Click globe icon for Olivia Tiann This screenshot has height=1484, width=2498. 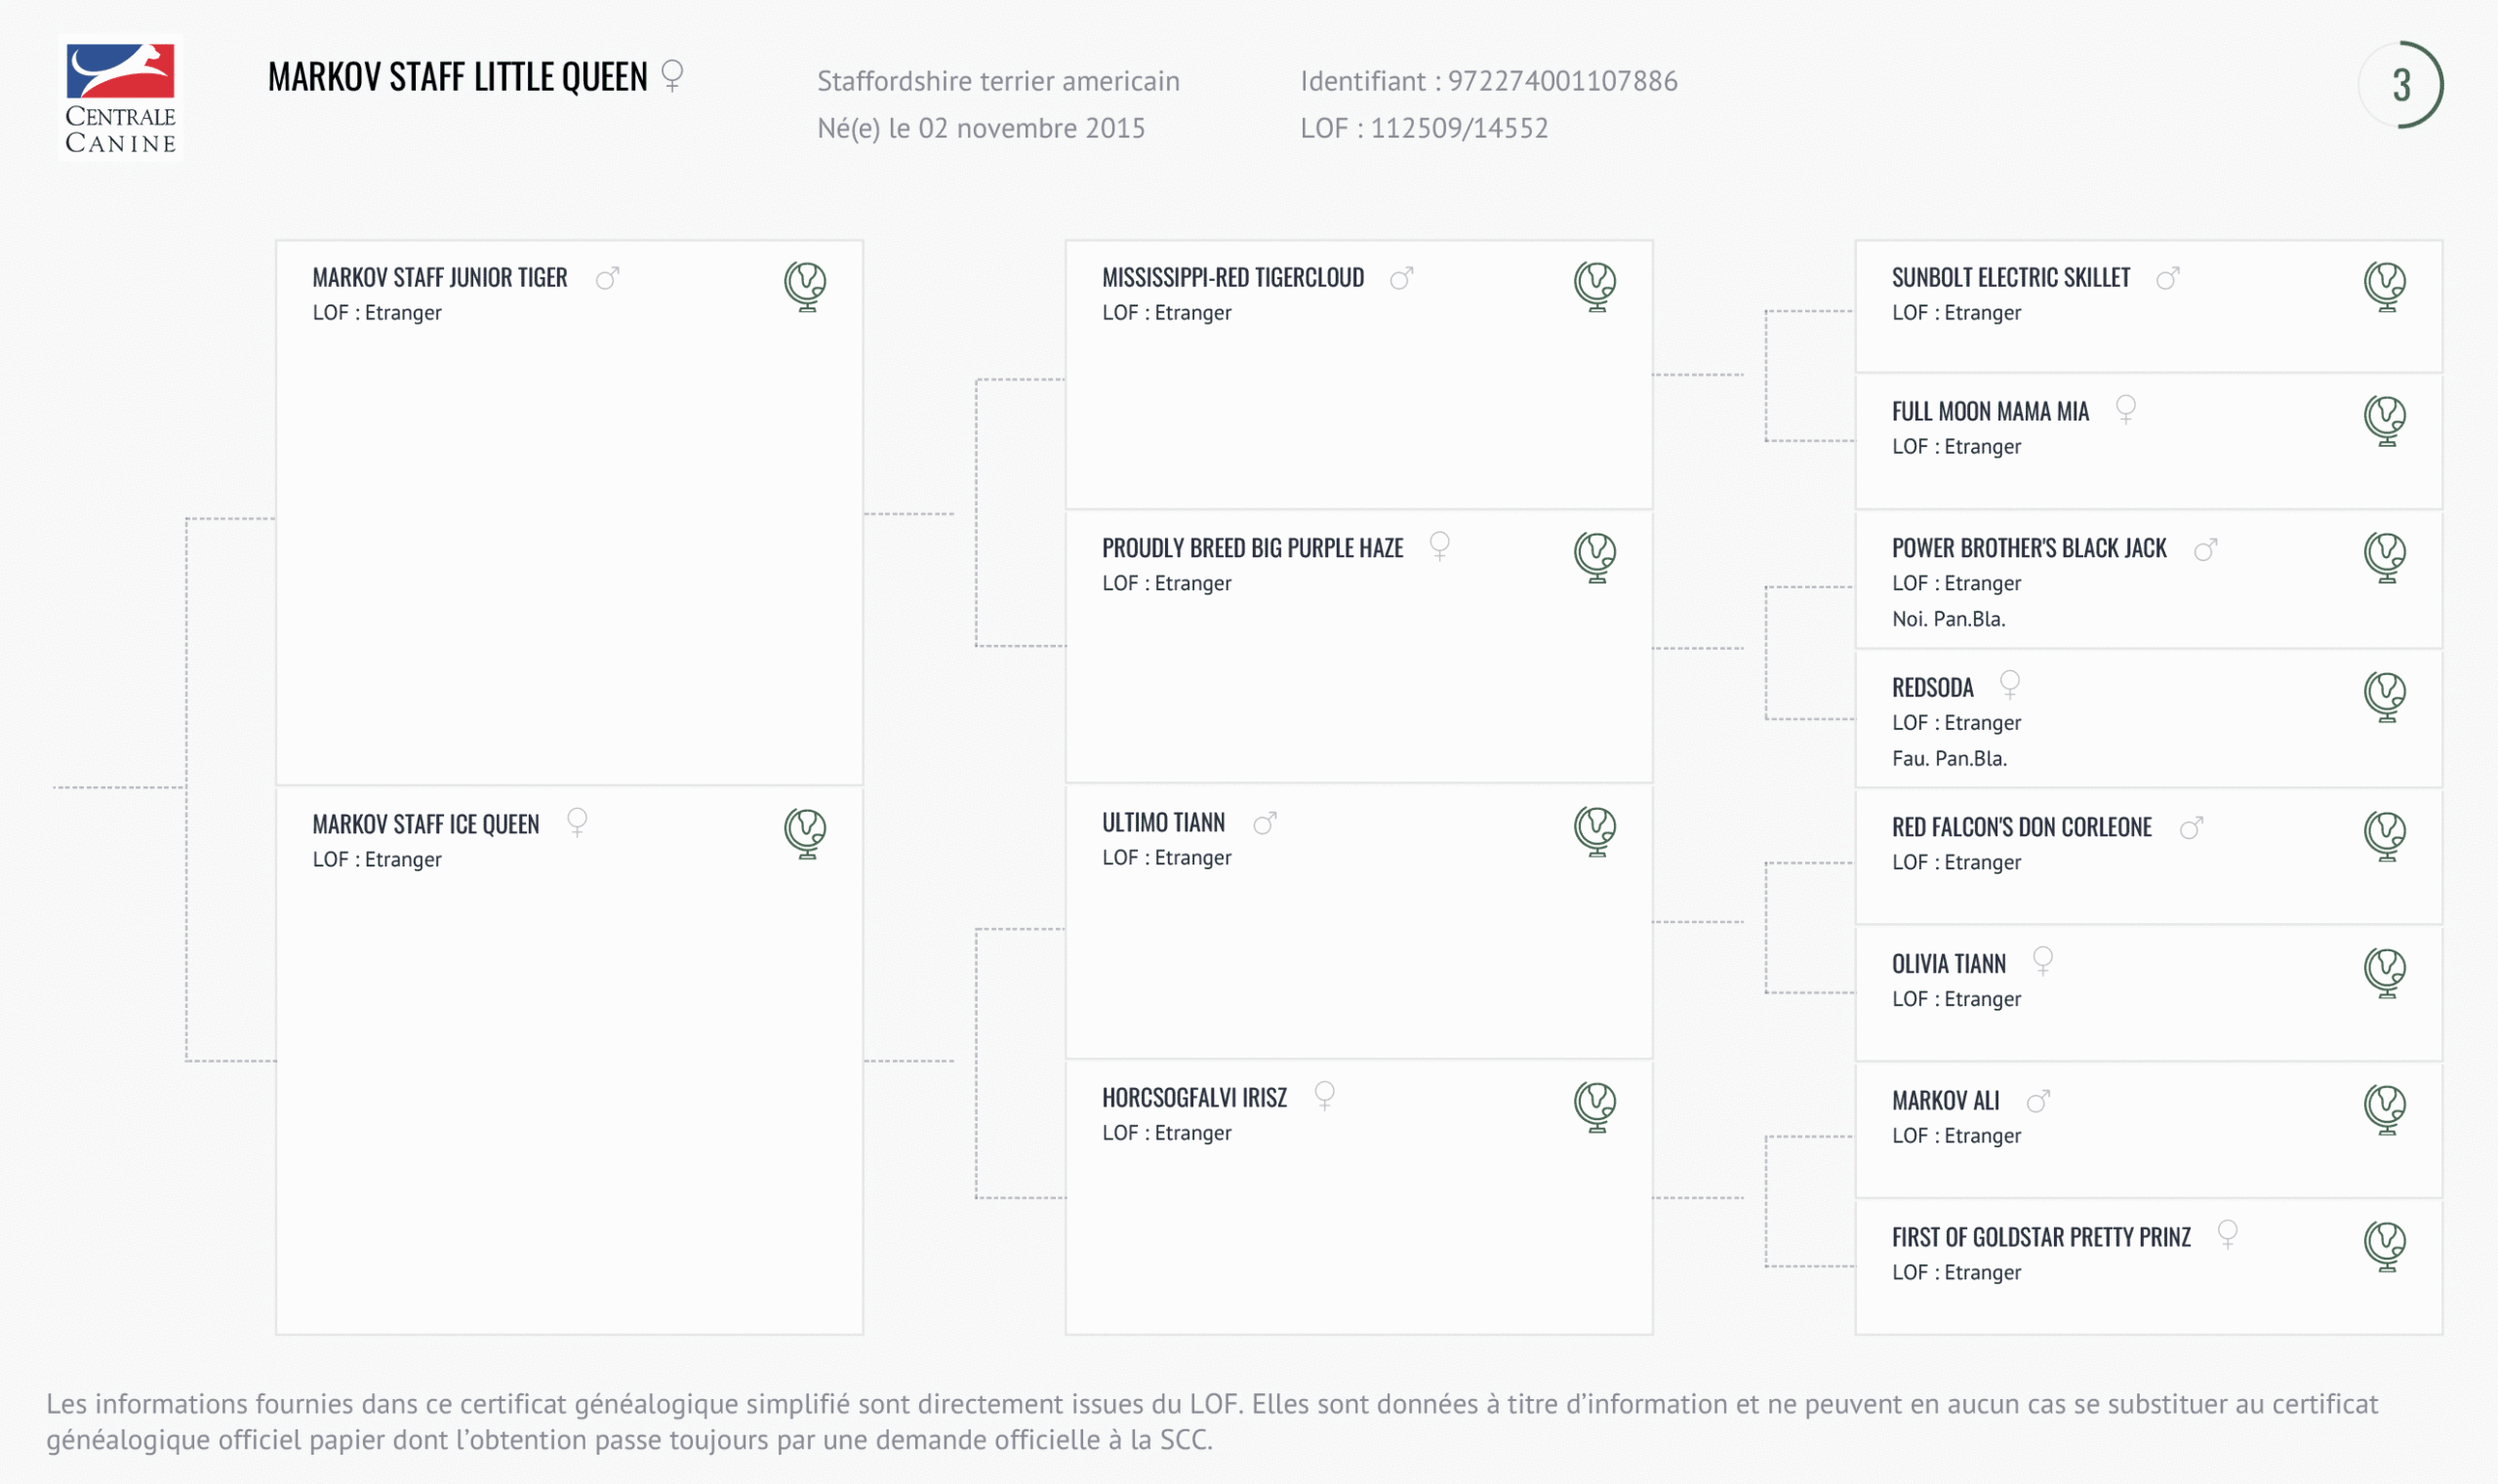[x=2385, y=972]
